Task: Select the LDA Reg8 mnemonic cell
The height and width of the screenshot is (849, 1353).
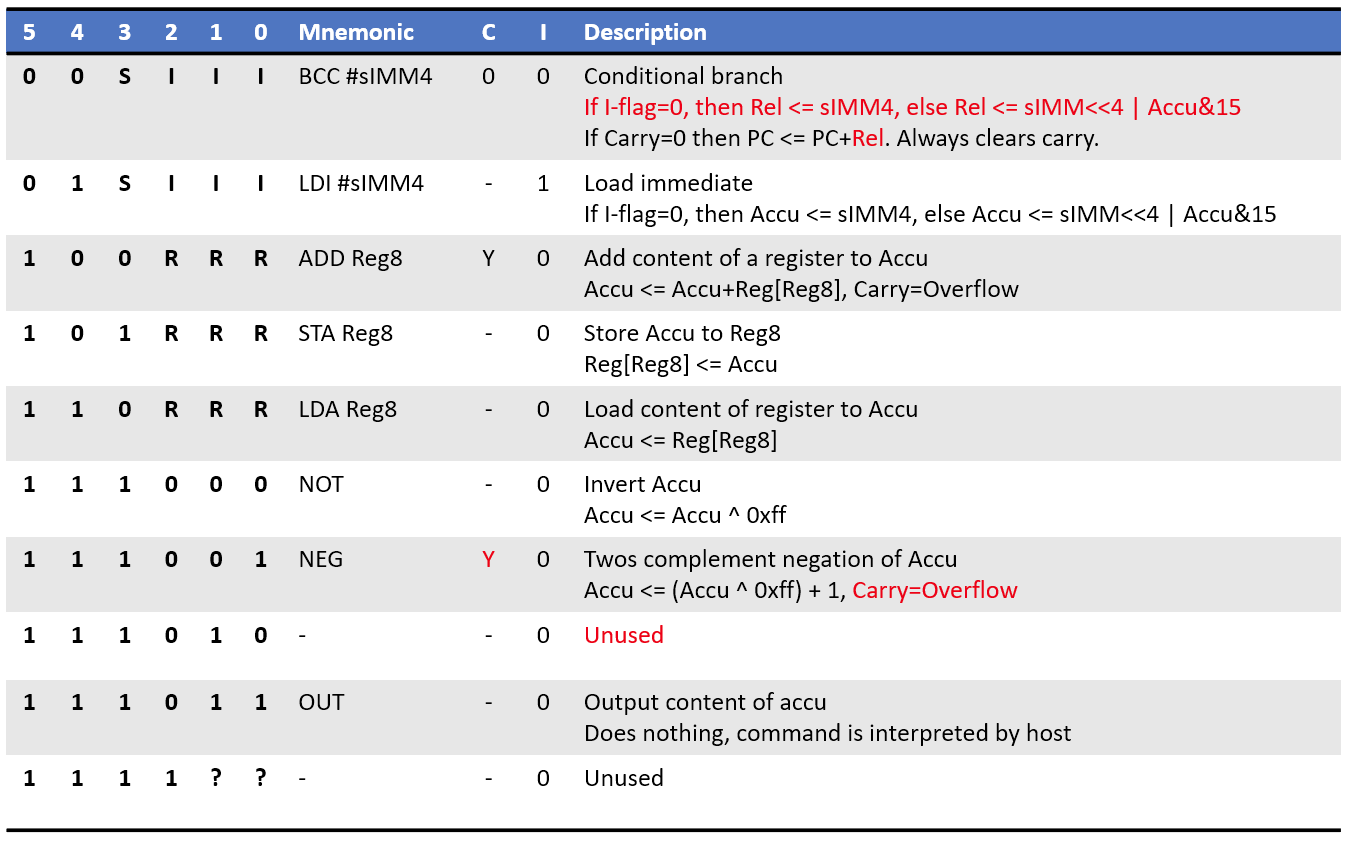Action: point(347,409)
